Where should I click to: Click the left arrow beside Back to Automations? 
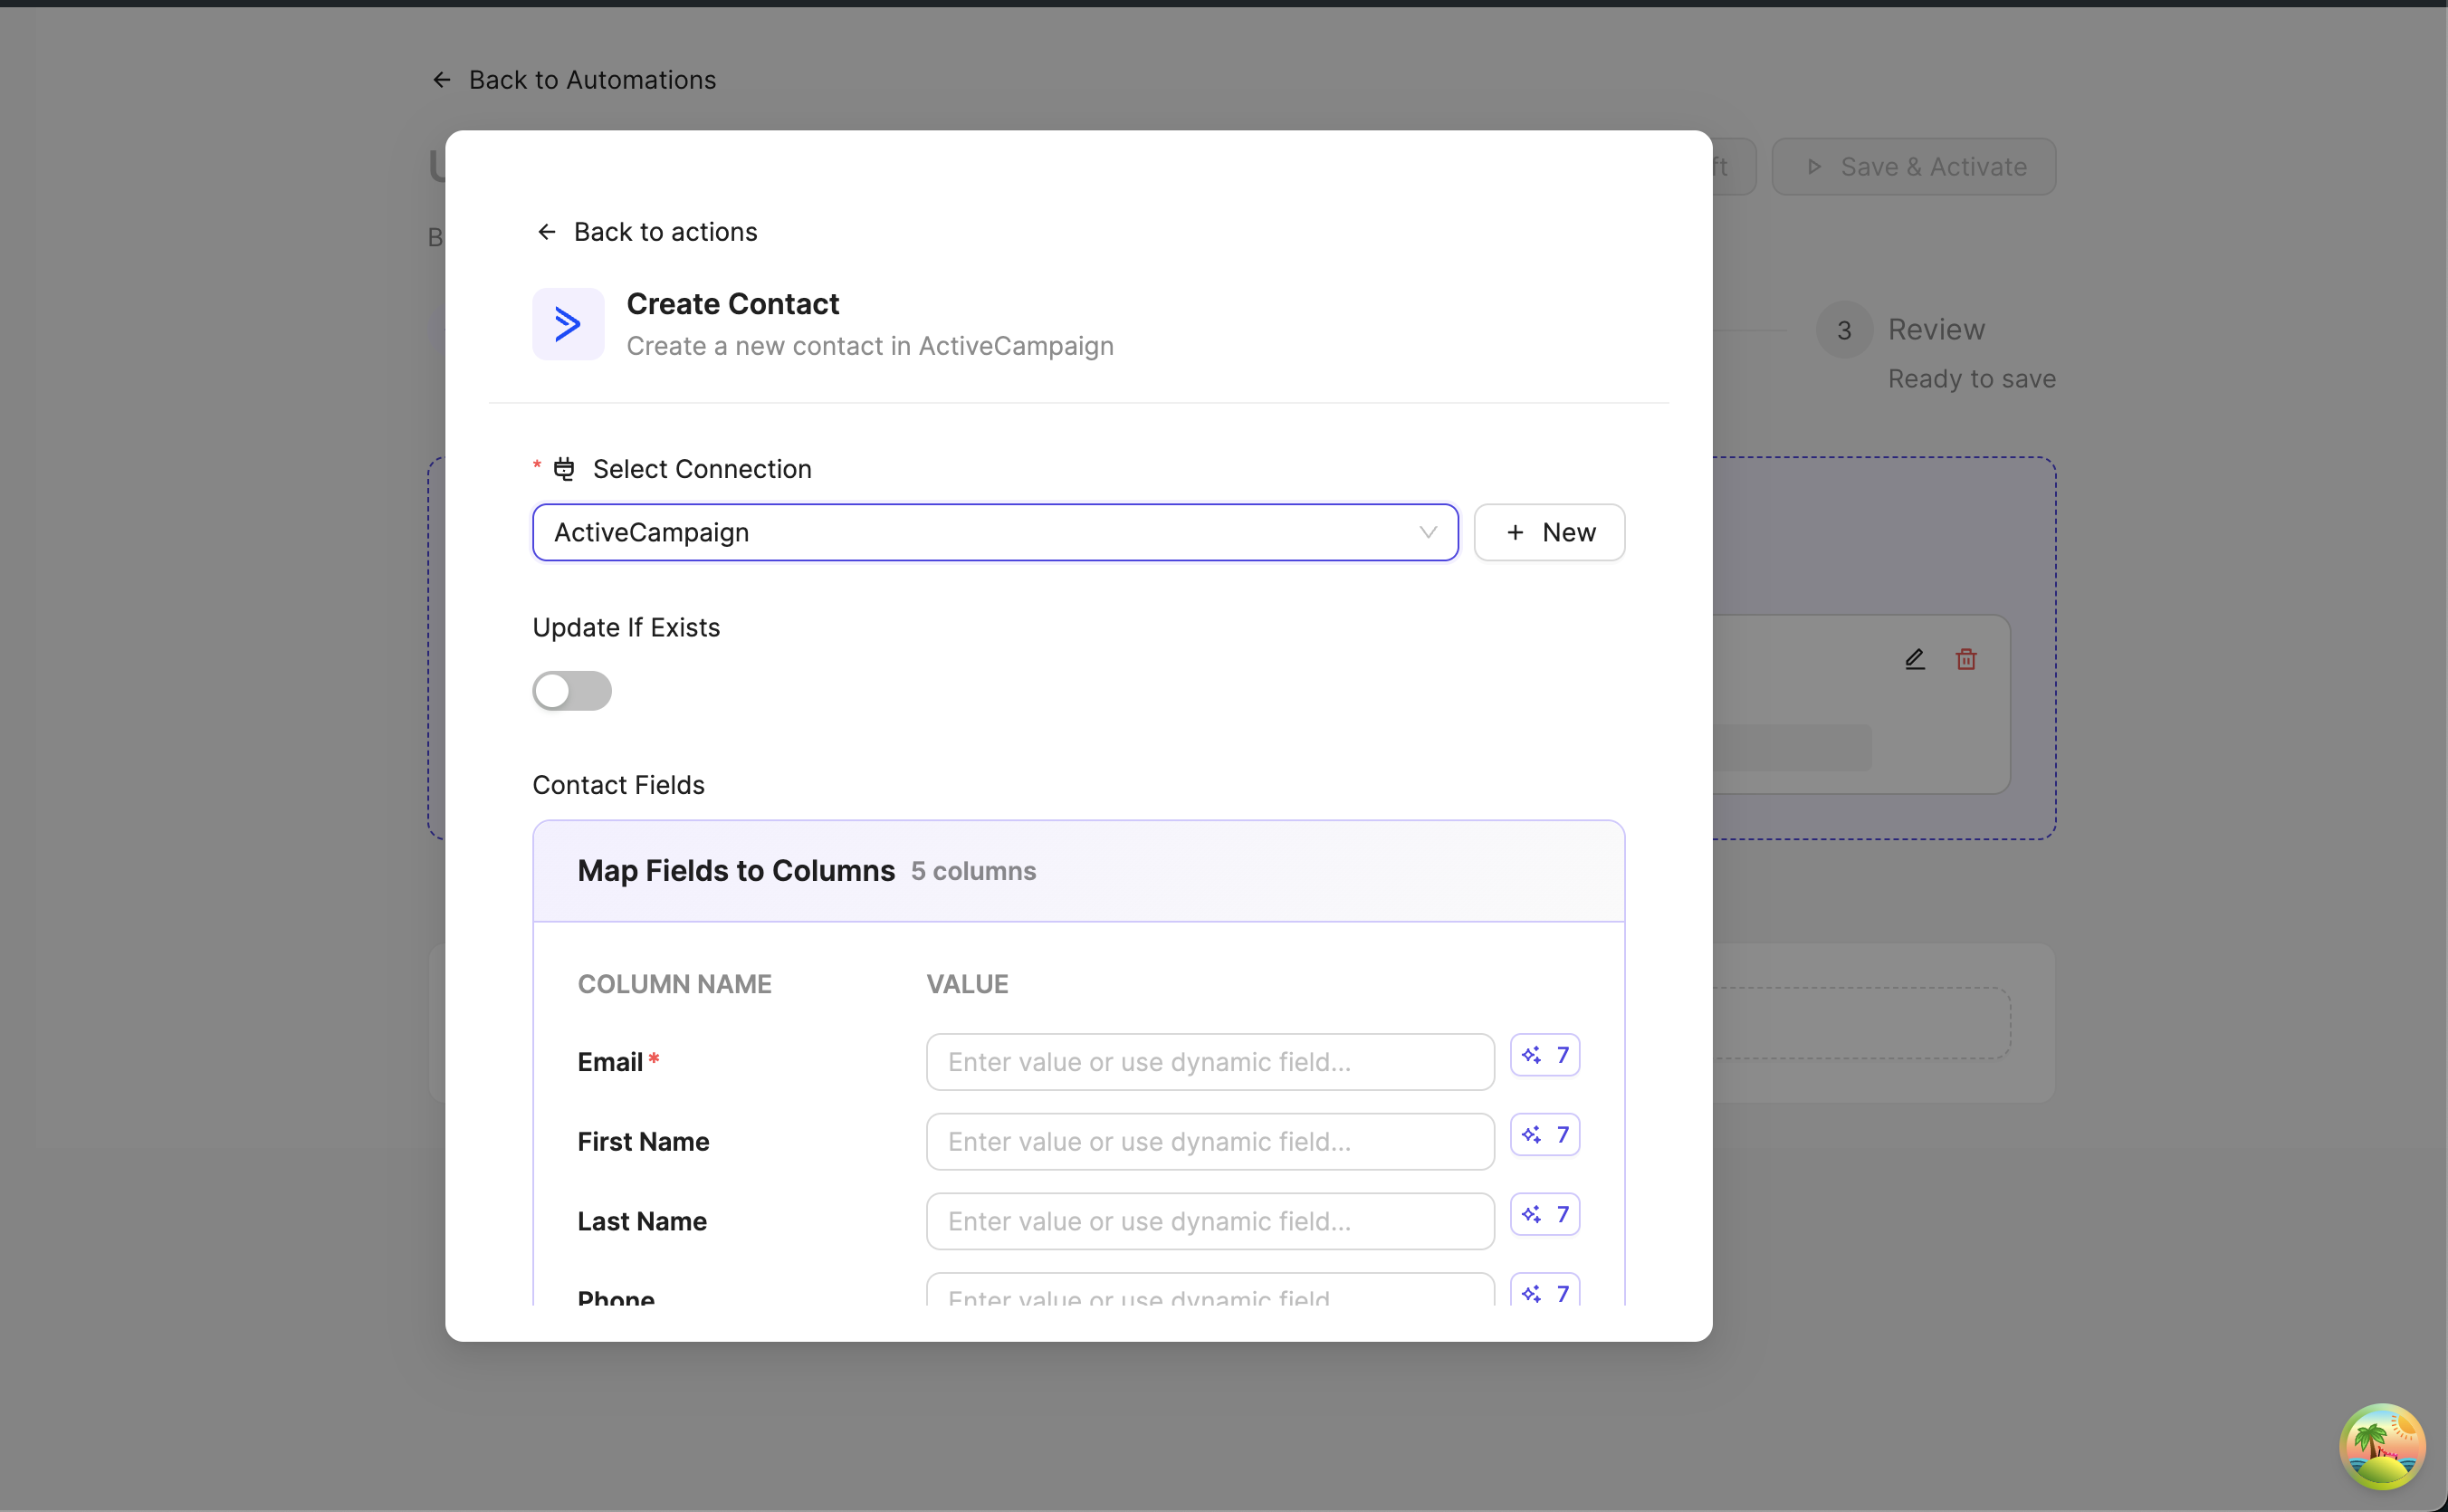point(441,80)
